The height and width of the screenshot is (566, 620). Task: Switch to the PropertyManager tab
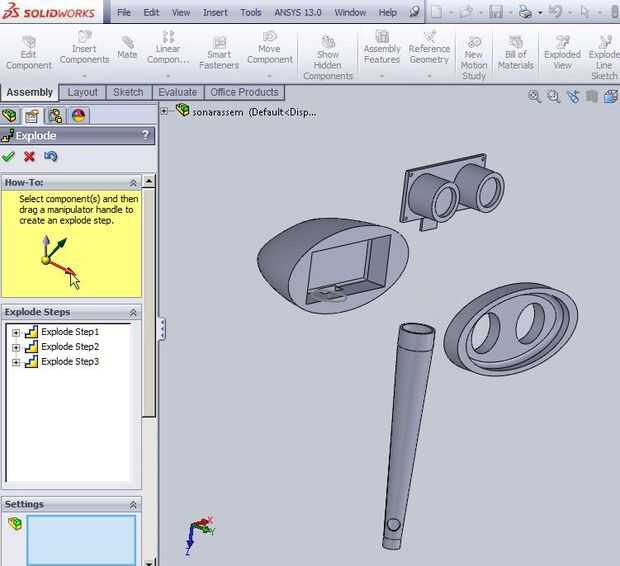[x=32, y=115]
